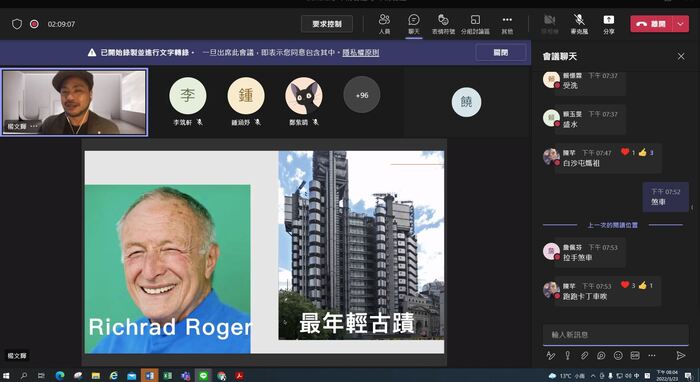Open LINE app from the taskbar

(204, 376)
